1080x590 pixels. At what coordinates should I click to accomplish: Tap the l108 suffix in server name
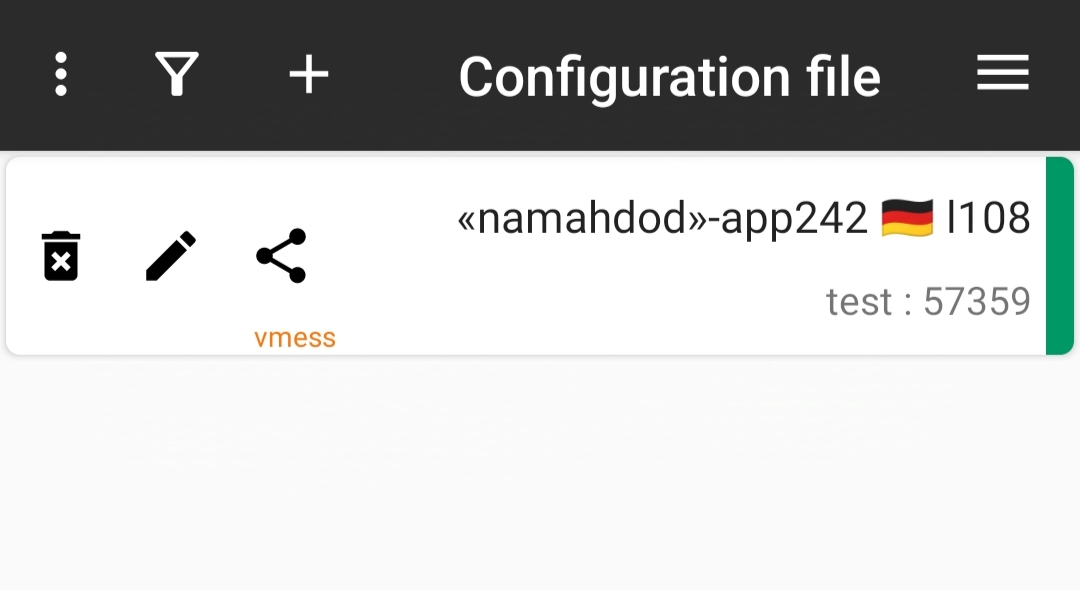coord(988,218)
